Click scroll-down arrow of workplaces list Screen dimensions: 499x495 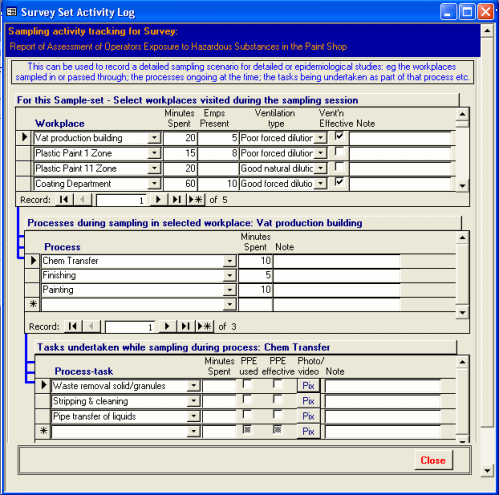tap(462, 186)
